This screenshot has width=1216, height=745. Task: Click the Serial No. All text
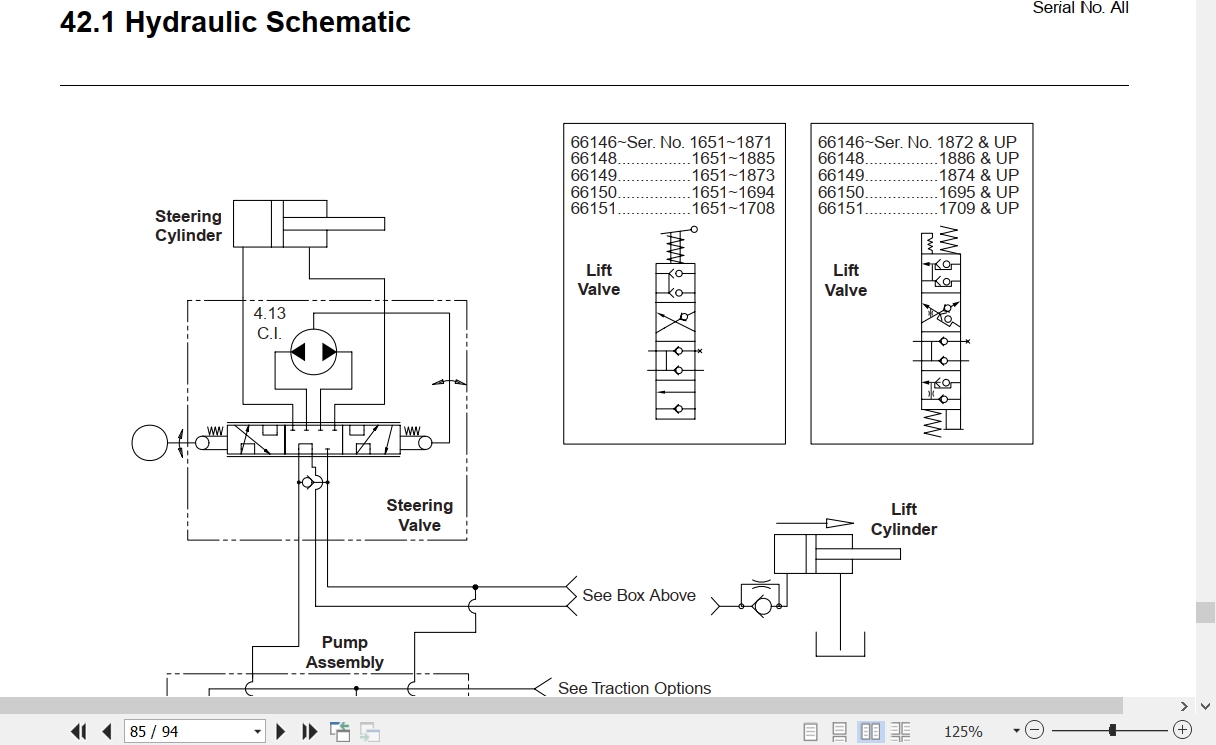1081,7
